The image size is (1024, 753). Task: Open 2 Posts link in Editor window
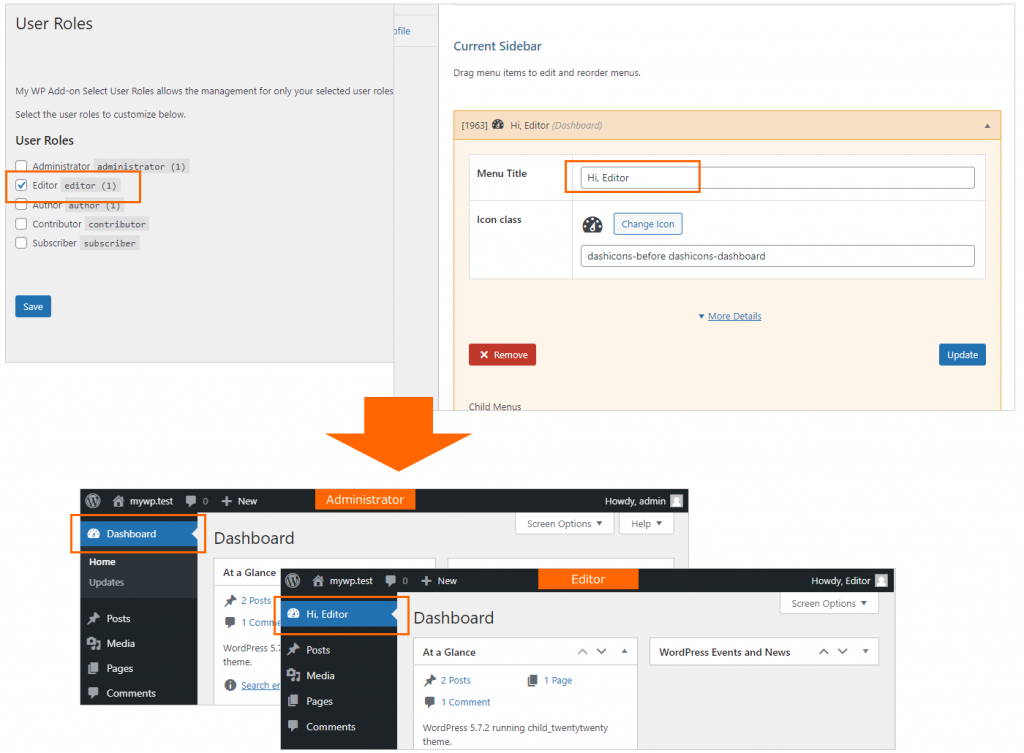456,681
